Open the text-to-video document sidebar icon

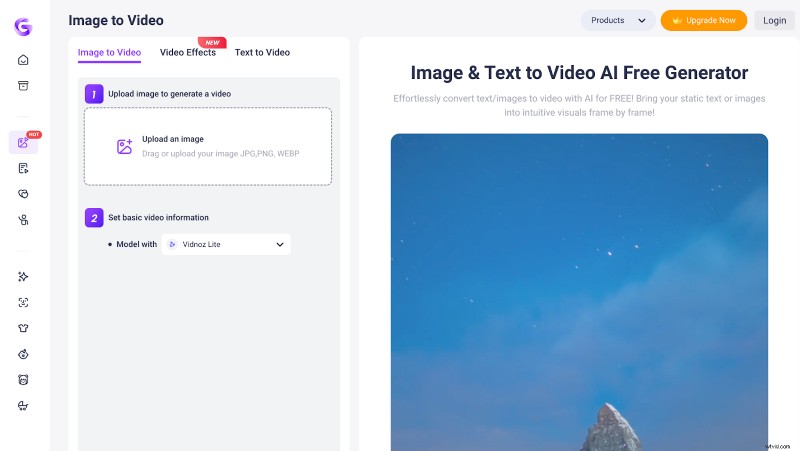click(23, 168)
